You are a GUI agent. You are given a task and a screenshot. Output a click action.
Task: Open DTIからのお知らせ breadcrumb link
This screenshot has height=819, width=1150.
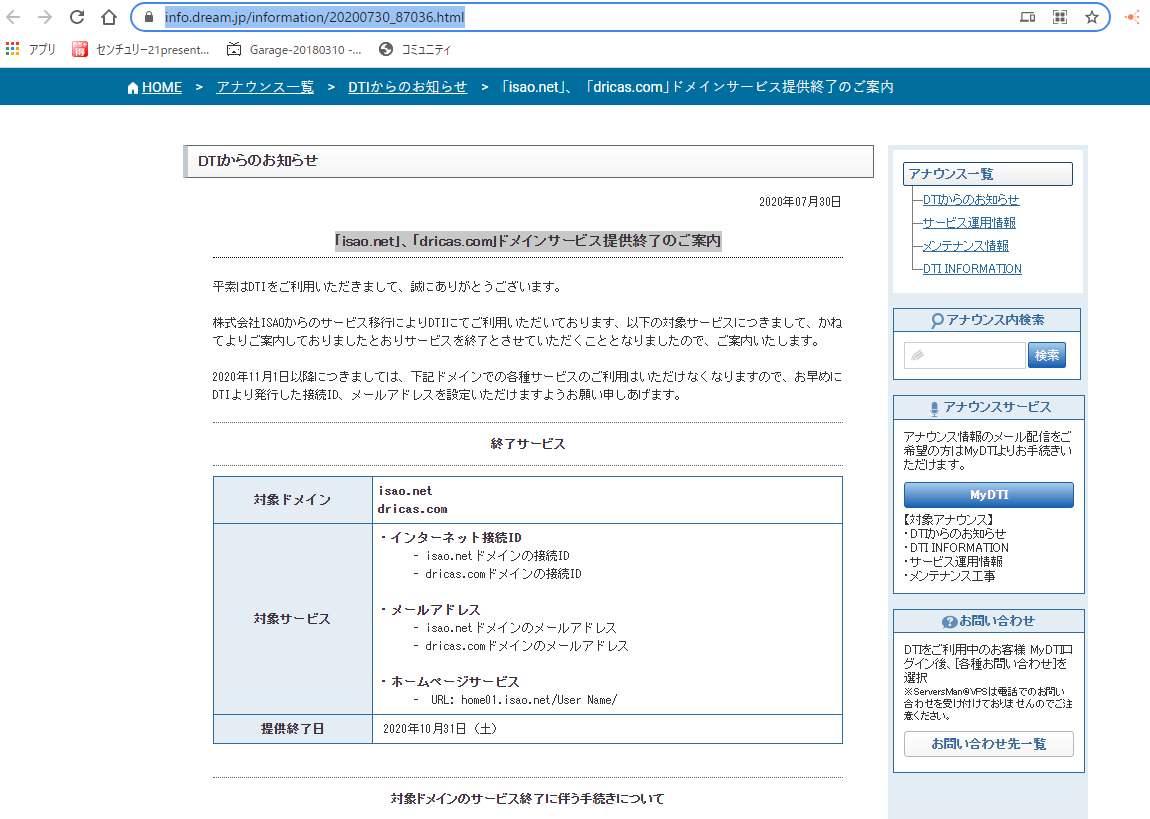click(408, 87)
